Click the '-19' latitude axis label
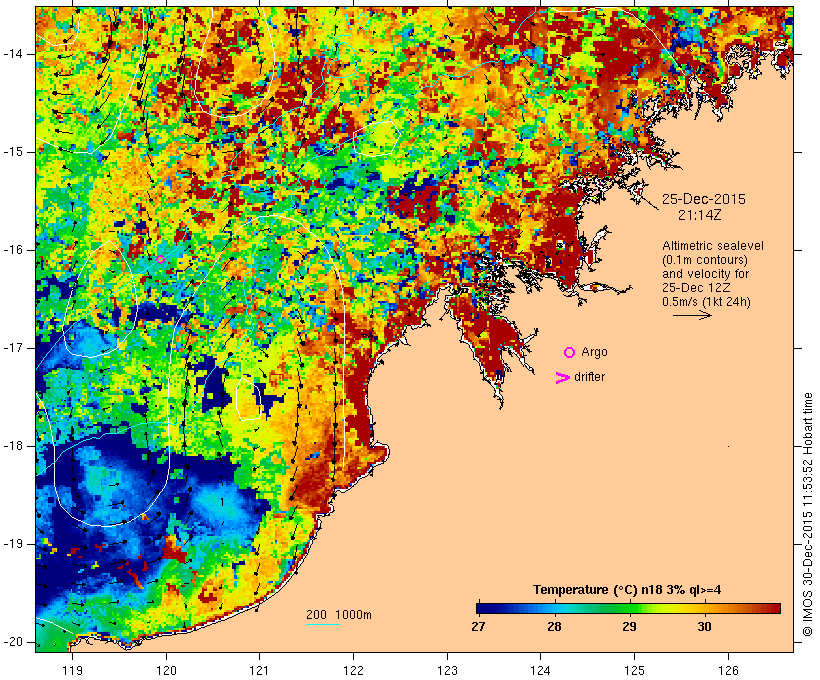The width and height of the screenshot is (820, 680). coord(13,545)
